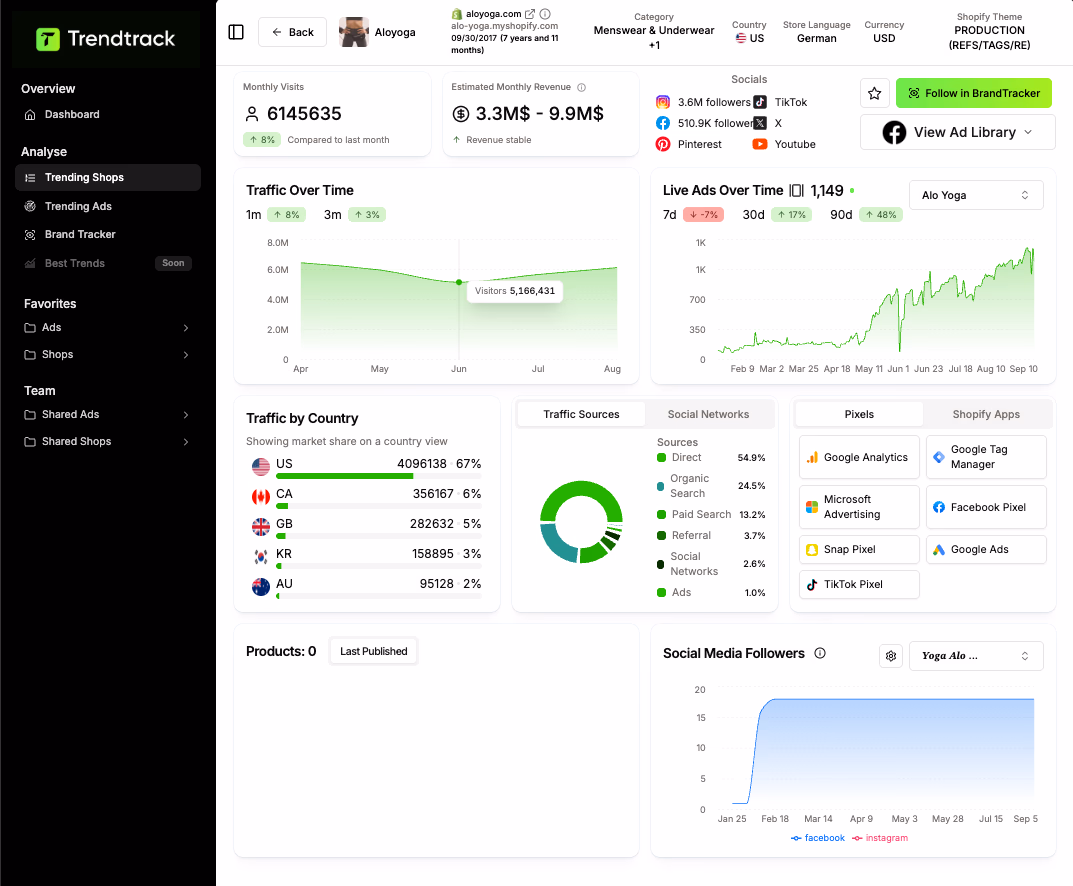Click the Google Analytics pixel card
This screenshot has width=1073, height=886.
coord(859,457)
